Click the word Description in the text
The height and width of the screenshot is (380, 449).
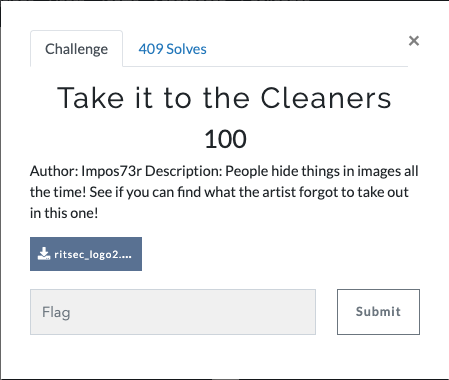pyautogui.click(x=183, y=171)
